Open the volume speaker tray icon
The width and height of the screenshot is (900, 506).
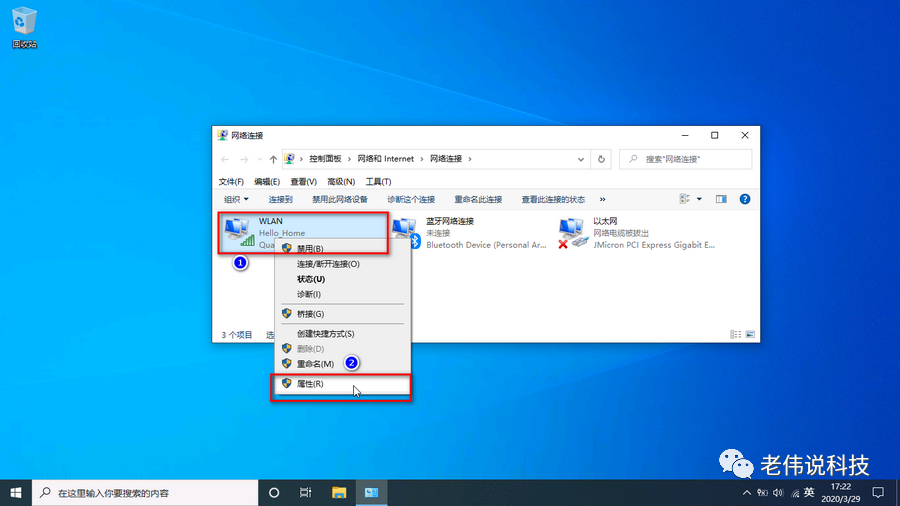click(778, 493)
